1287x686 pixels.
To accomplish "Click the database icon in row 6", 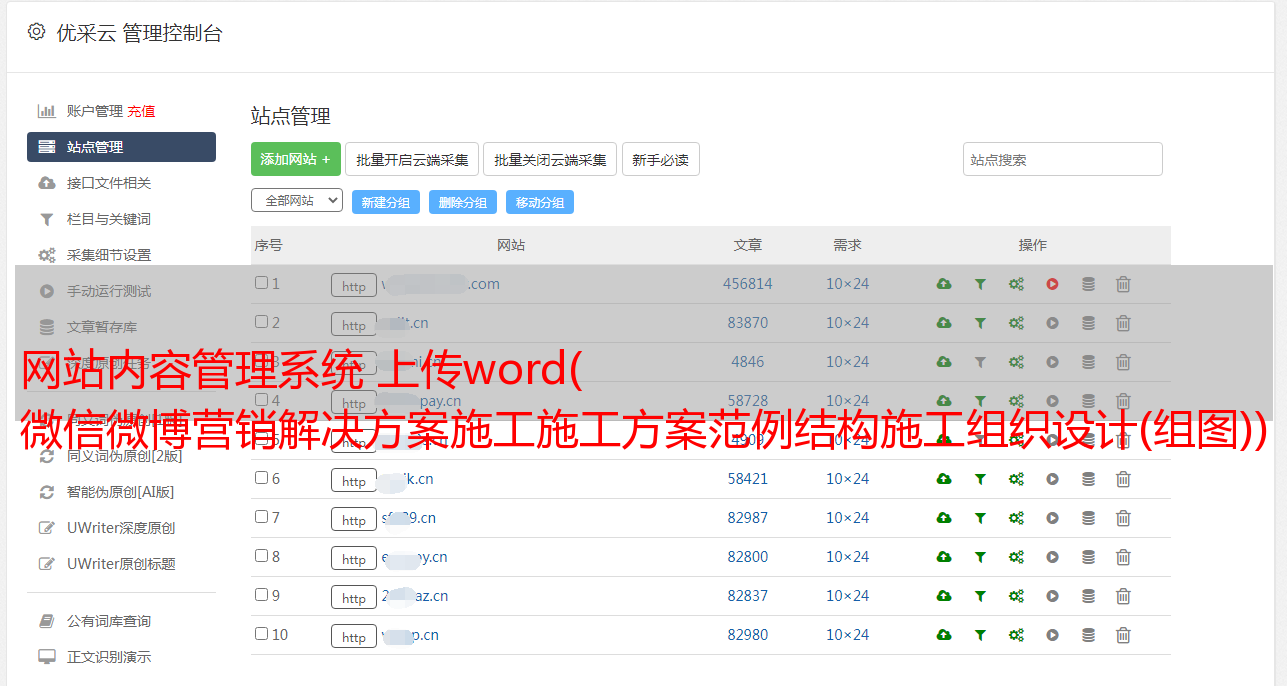I will pos(1088,479).
